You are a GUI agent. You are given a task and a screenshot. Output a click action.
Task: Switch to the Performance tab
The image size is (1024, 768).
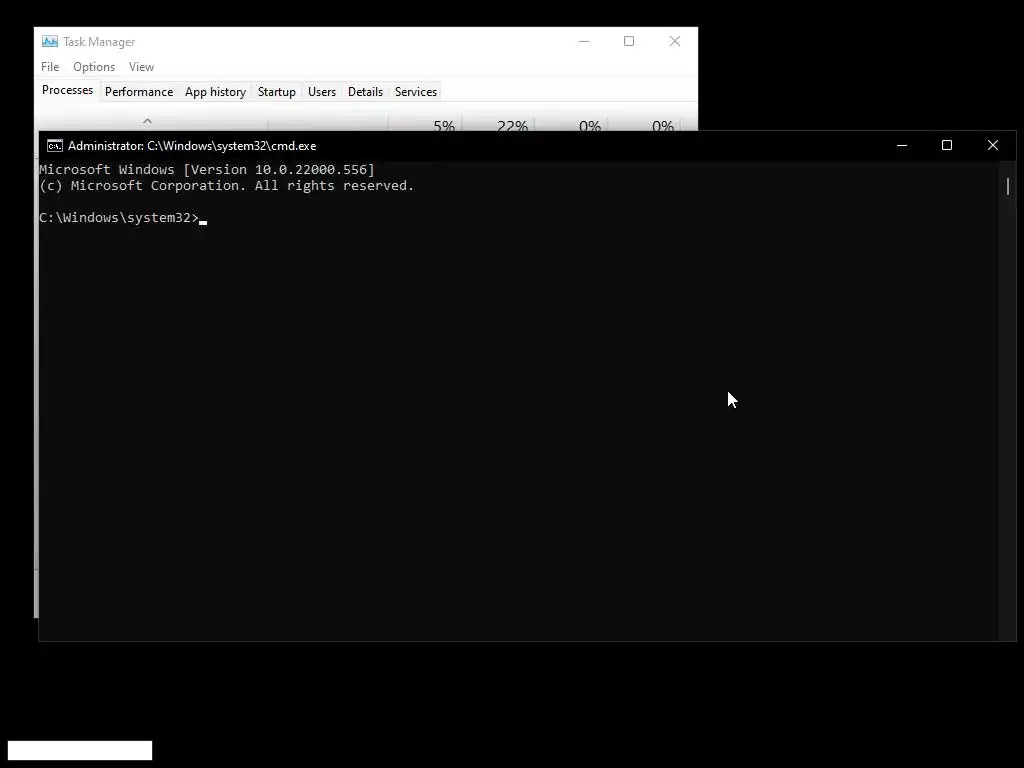pos(139,91)
